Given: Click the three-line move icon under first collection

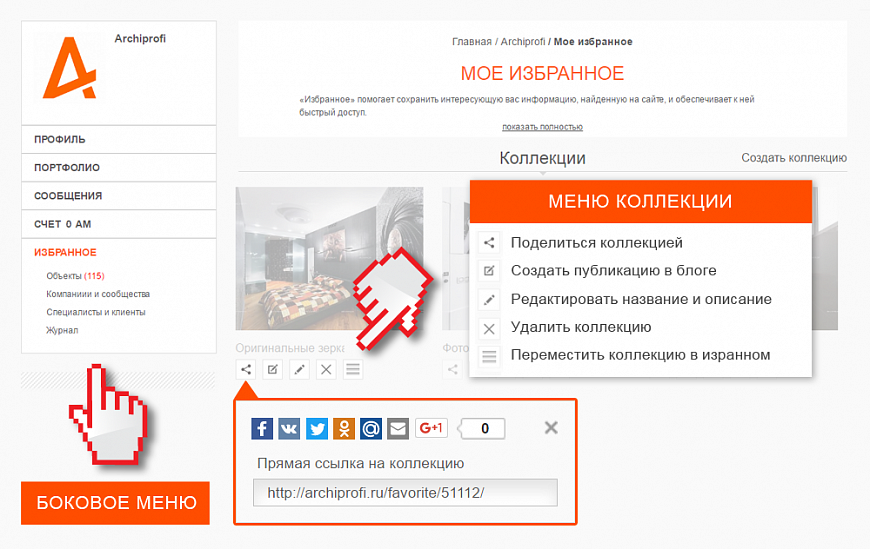Looking at the screenshot, I should [x=353, y=369].
